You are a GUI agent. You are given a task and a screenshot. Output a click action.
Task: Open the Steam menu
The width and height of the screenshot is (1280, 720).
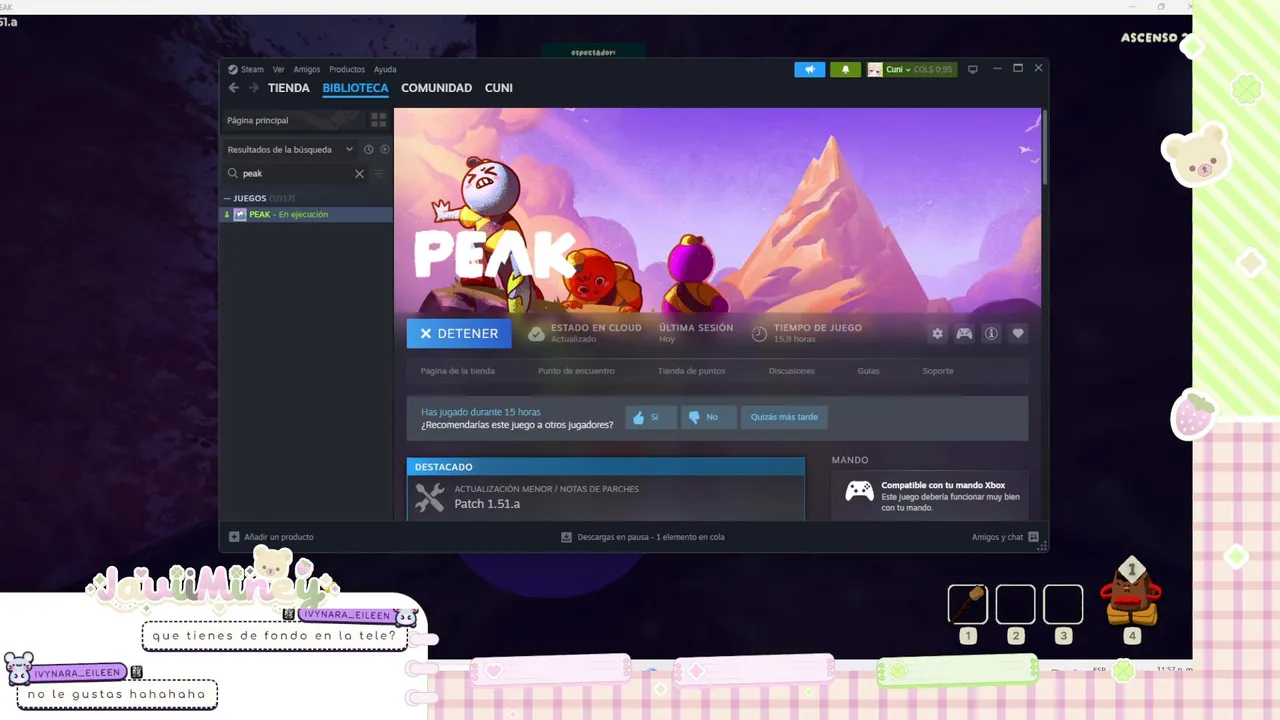click(x=246, y=70)
